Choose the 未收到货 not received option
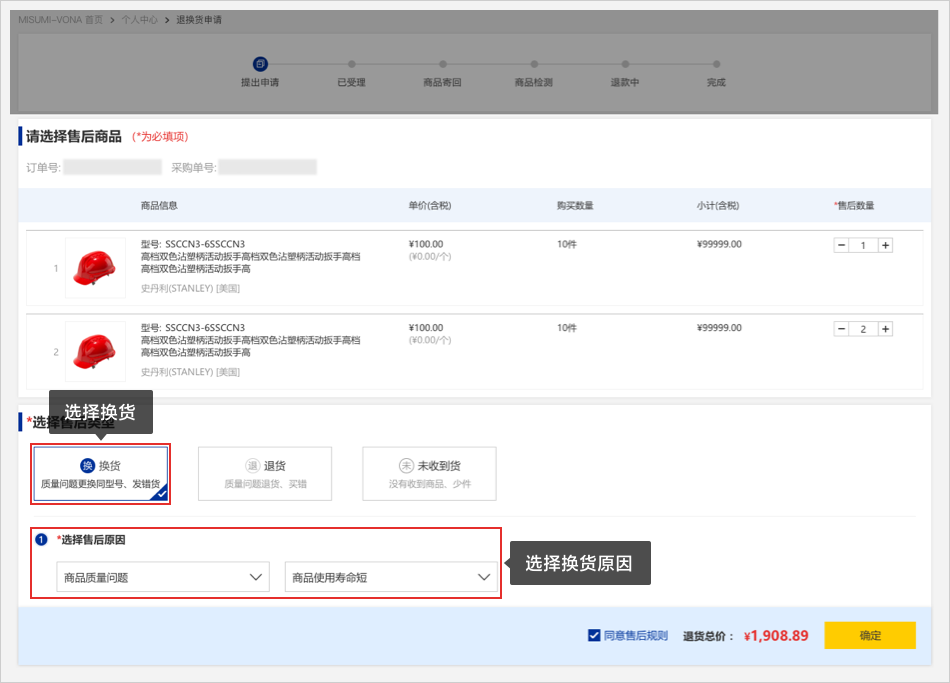Image resolution: width=950 pixels, height=683 pixels. [429, 474]
